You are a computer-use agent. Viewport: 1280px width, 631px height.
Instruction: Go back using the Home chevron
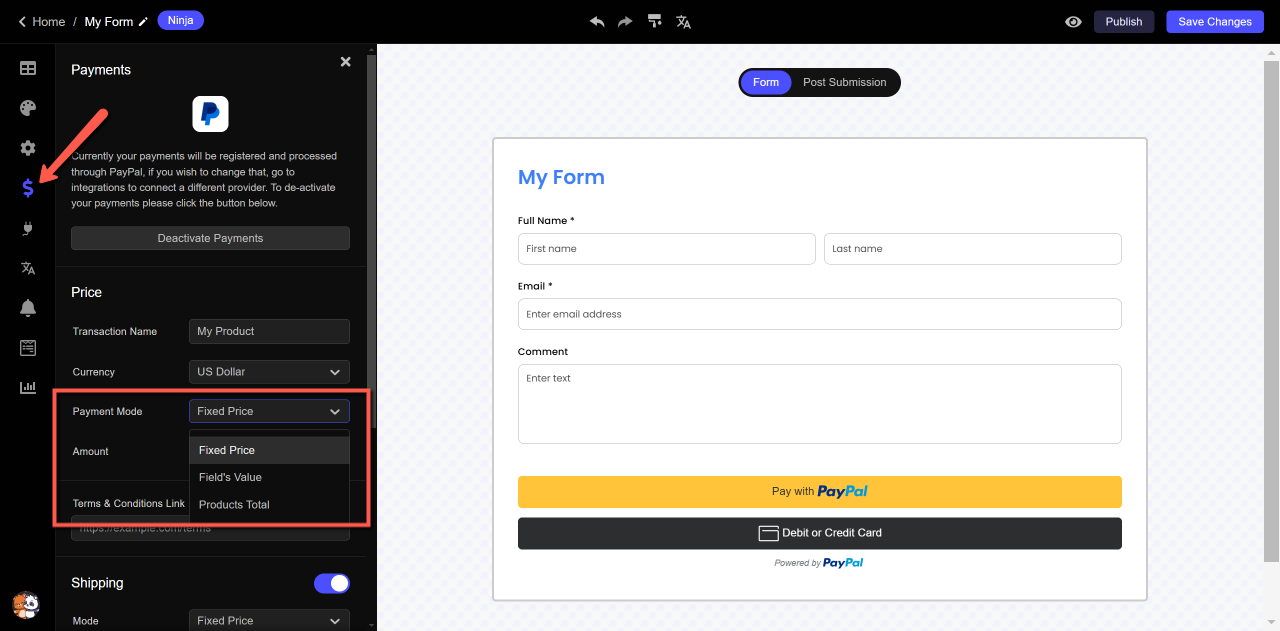pos(22,22)
